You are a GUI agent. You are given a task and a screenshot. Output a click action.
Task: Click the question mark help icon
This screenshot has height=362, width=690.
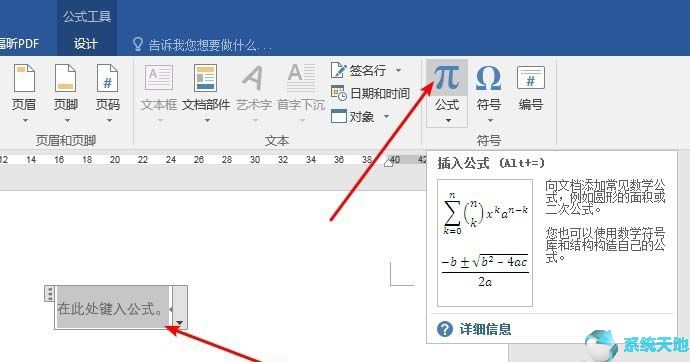[445, 329]
